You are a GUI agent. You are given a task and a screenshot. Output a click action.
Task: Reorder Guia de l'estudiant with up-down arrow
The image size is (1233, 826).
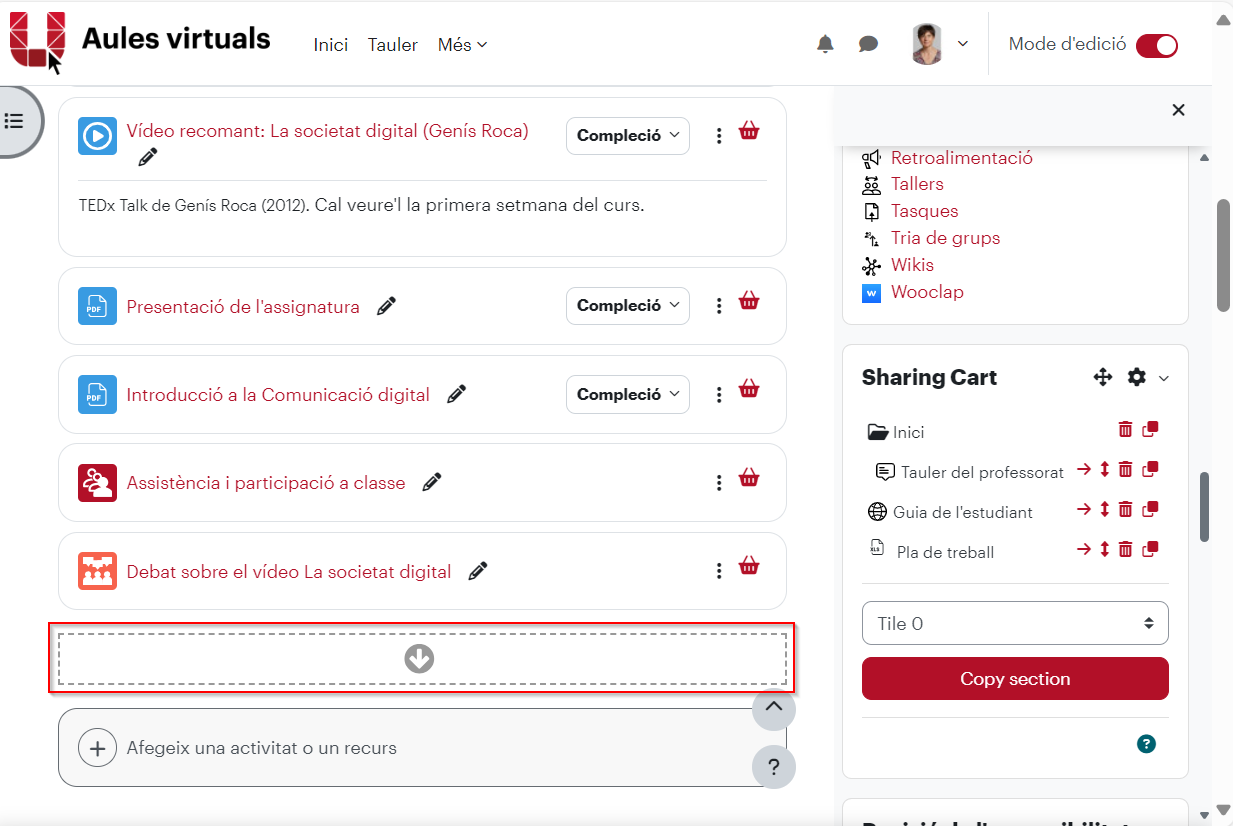tap(1105, 508)
